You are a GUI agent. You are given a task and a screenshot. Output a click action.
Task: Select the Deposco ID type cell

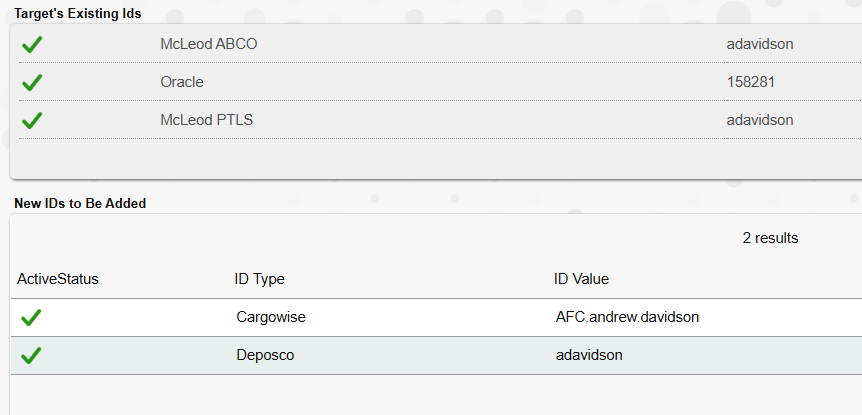tap(266, 355)
